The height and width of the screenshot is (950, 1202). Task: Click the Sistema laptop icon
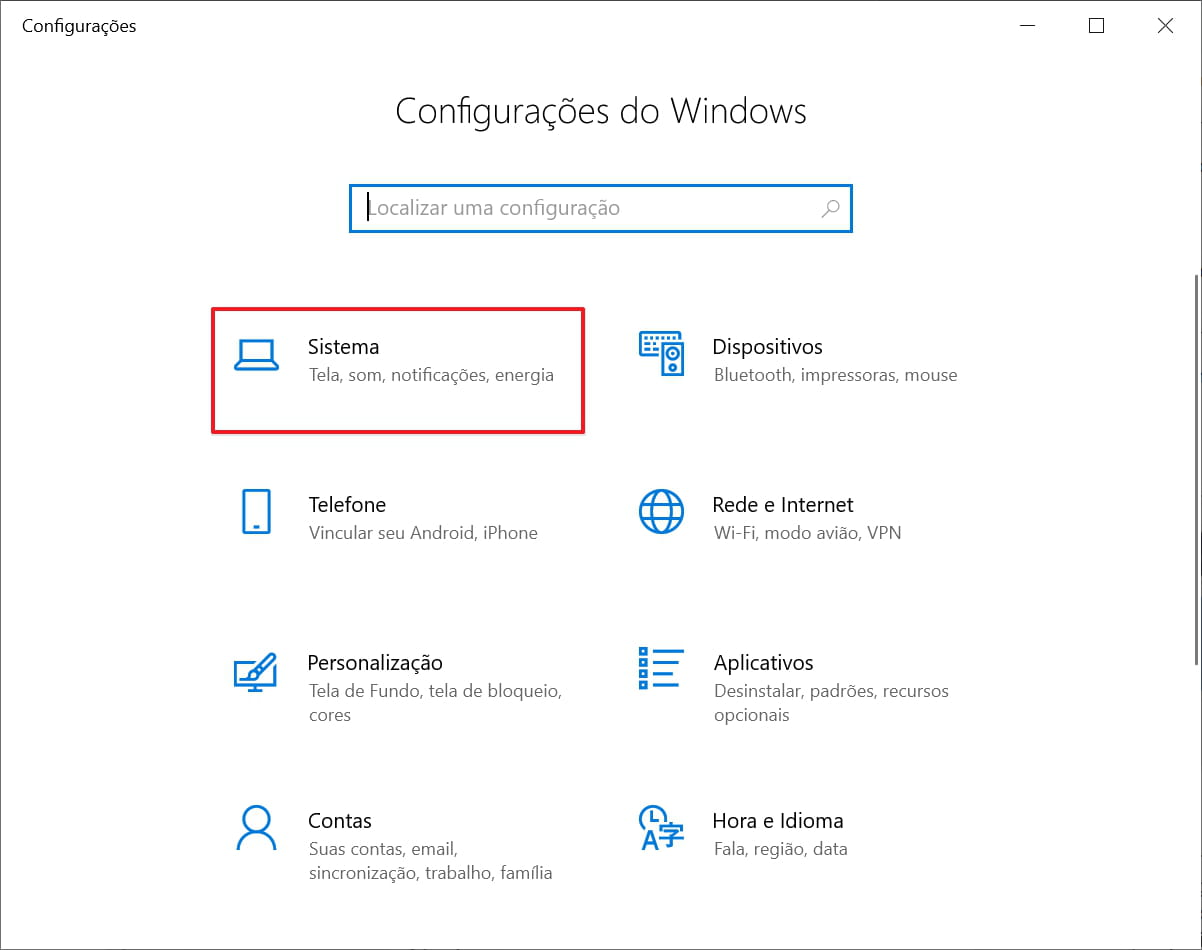[x=256, y=355]
